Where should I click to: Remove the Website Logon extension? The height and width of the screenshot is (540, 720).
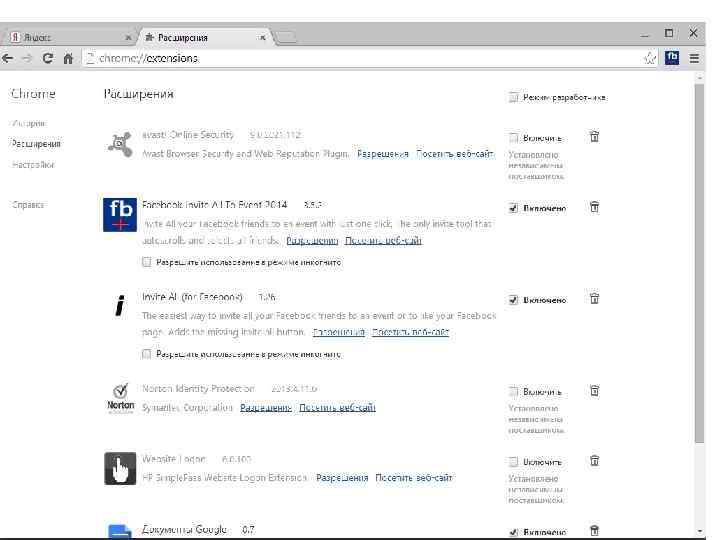pyautogui.click(x=594, y=461)
